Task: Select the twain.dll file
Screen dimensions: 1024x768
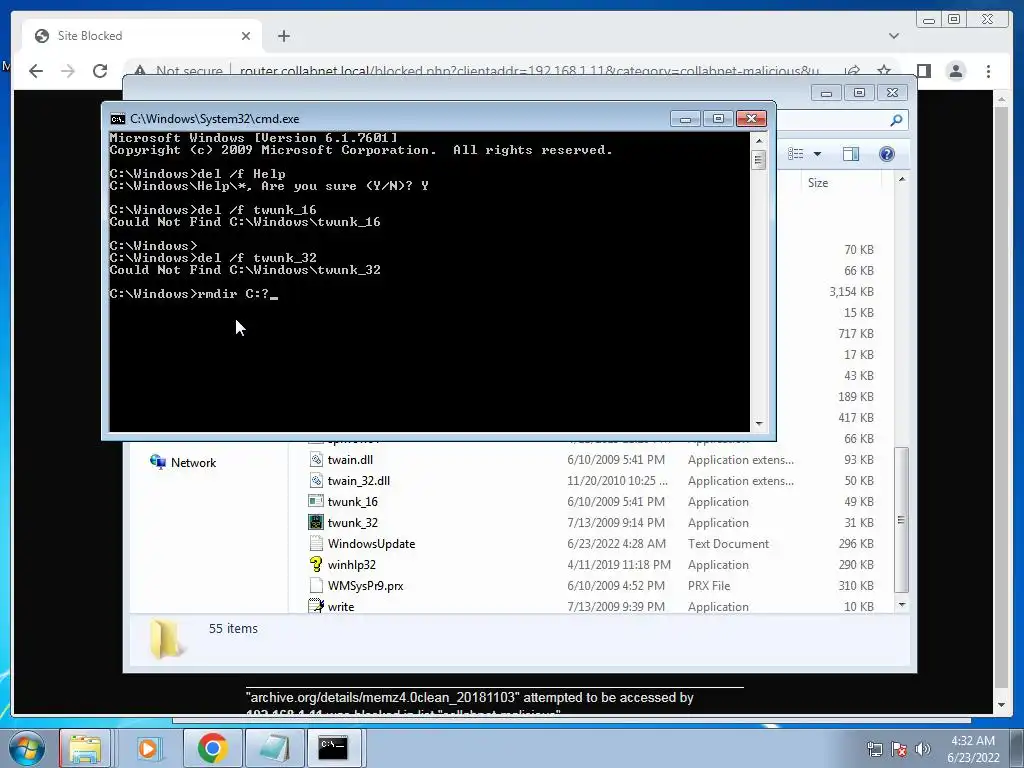Action: [350, 460]
